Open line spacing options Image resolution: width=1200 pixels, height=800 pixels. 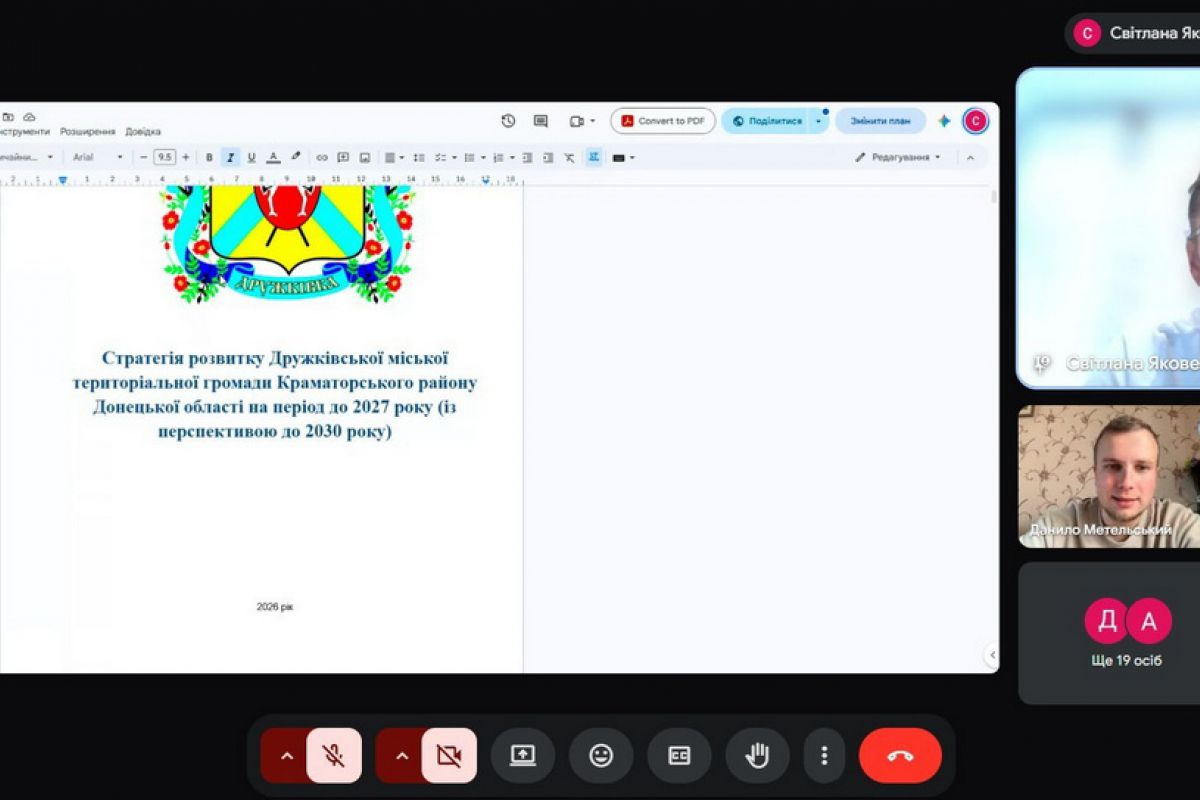click(x=419, y=157)
